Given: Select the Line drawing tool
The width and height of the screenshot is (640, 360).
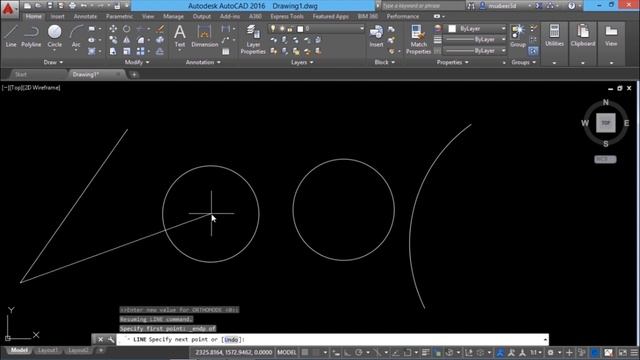Looking at the screenshot, I should coord(11,36).
